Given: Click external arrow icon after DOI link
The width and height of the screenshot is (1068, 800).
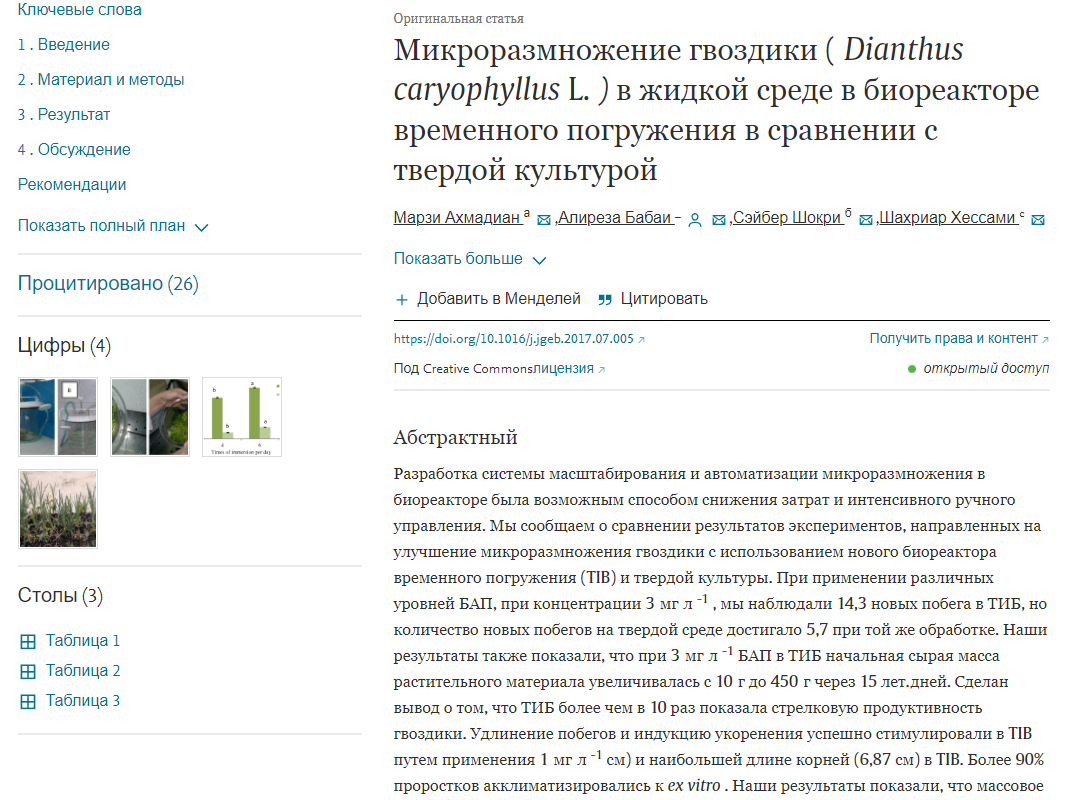Looking at the screenshot, I should pos(641,340).
